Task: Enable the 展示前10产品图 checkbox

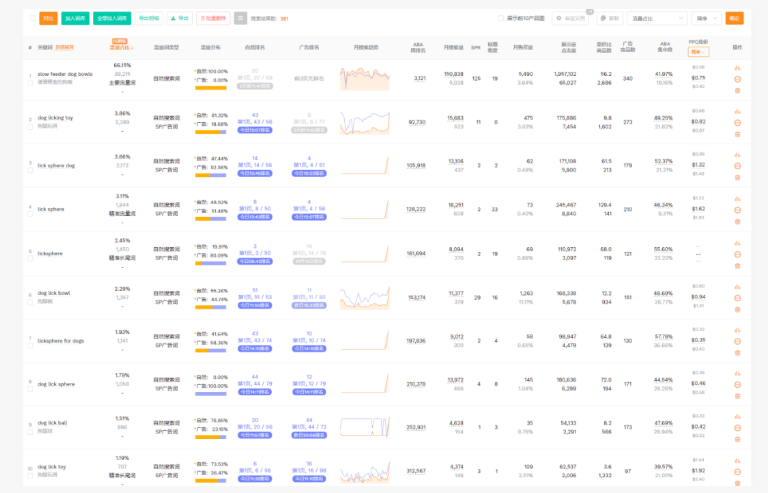Action: tap(501, 18)
